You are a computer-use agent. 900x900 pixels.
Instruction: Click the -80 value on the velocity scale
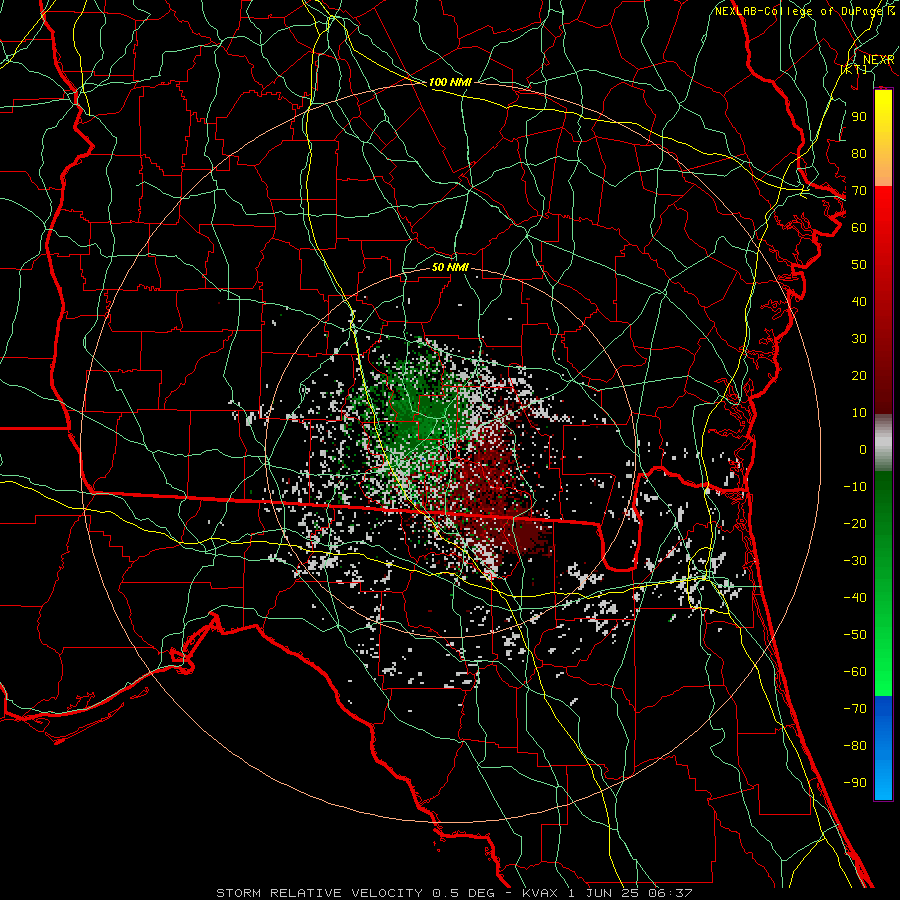(x=855, y=746)
